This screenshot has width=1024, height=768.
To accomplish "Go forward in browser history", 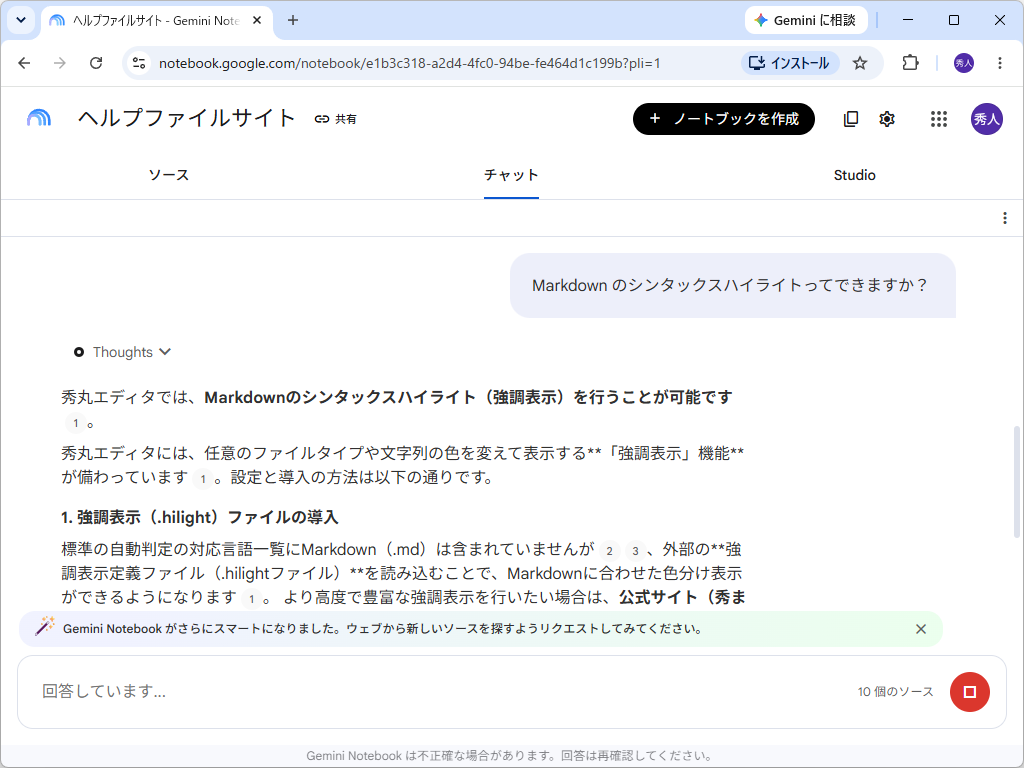I will 59,63.
